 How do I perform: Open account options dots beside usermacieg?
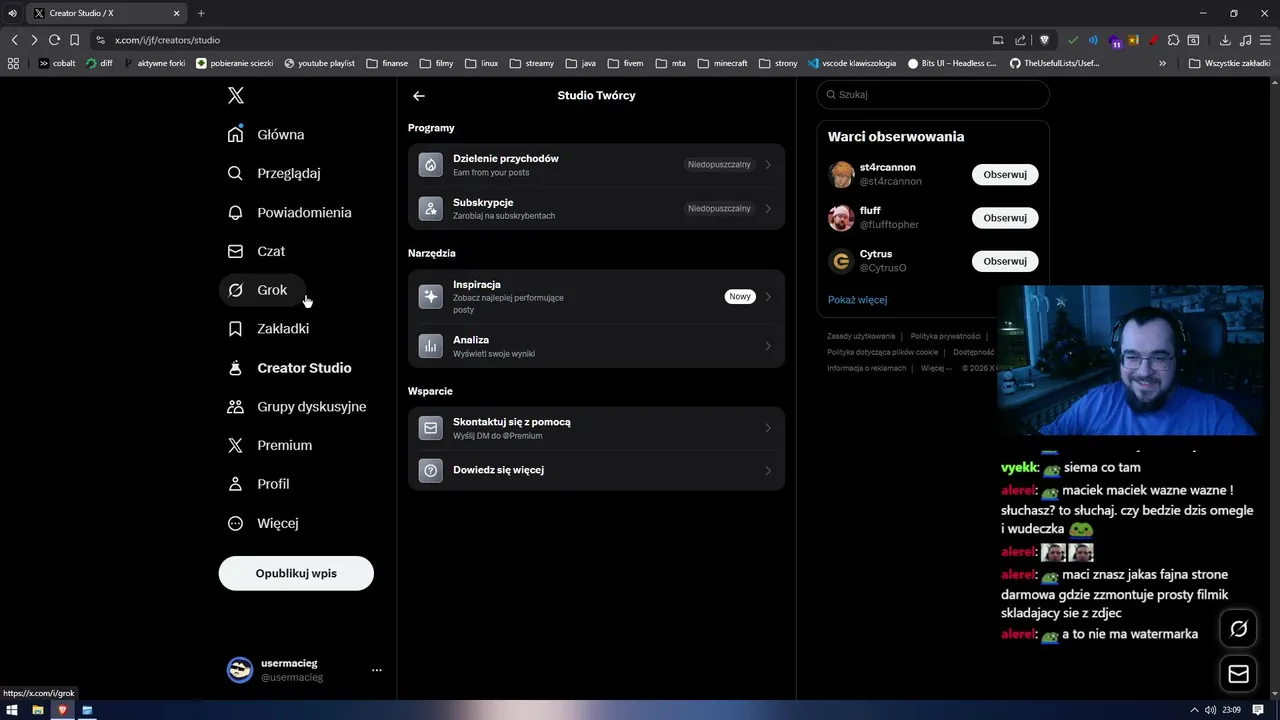[376, 670]
